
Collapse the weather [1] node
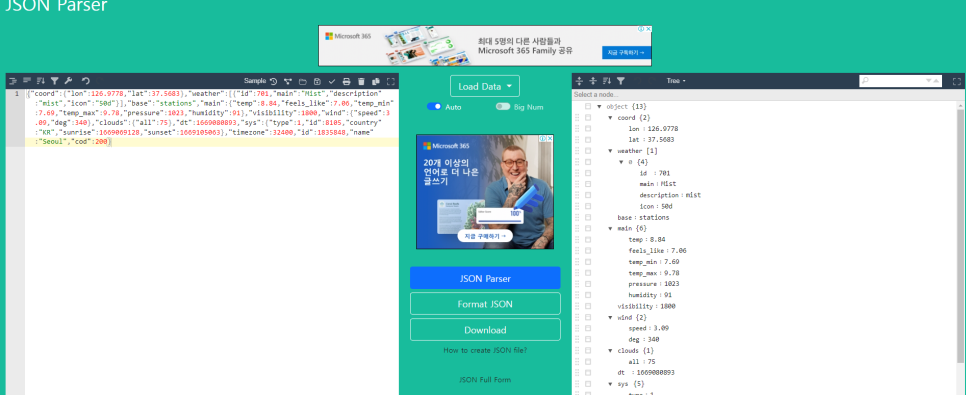(610, 151)
